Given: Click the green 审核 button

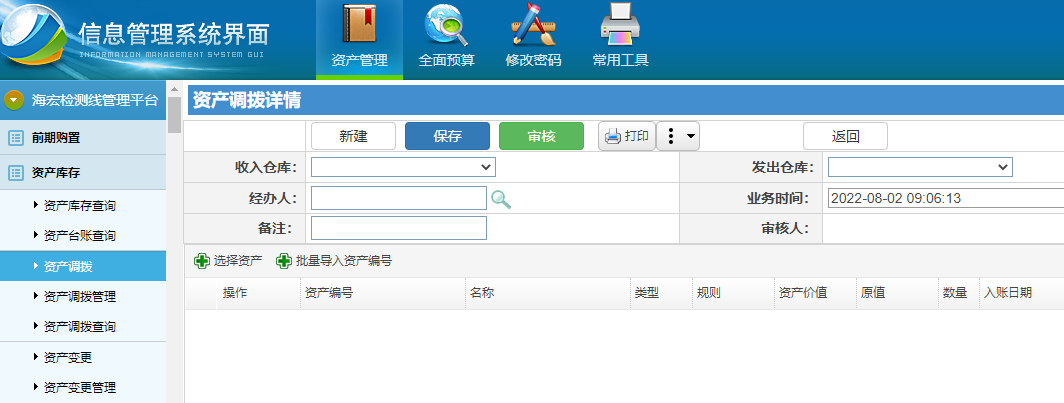Looking at the screenshot, I should (542, 136).
